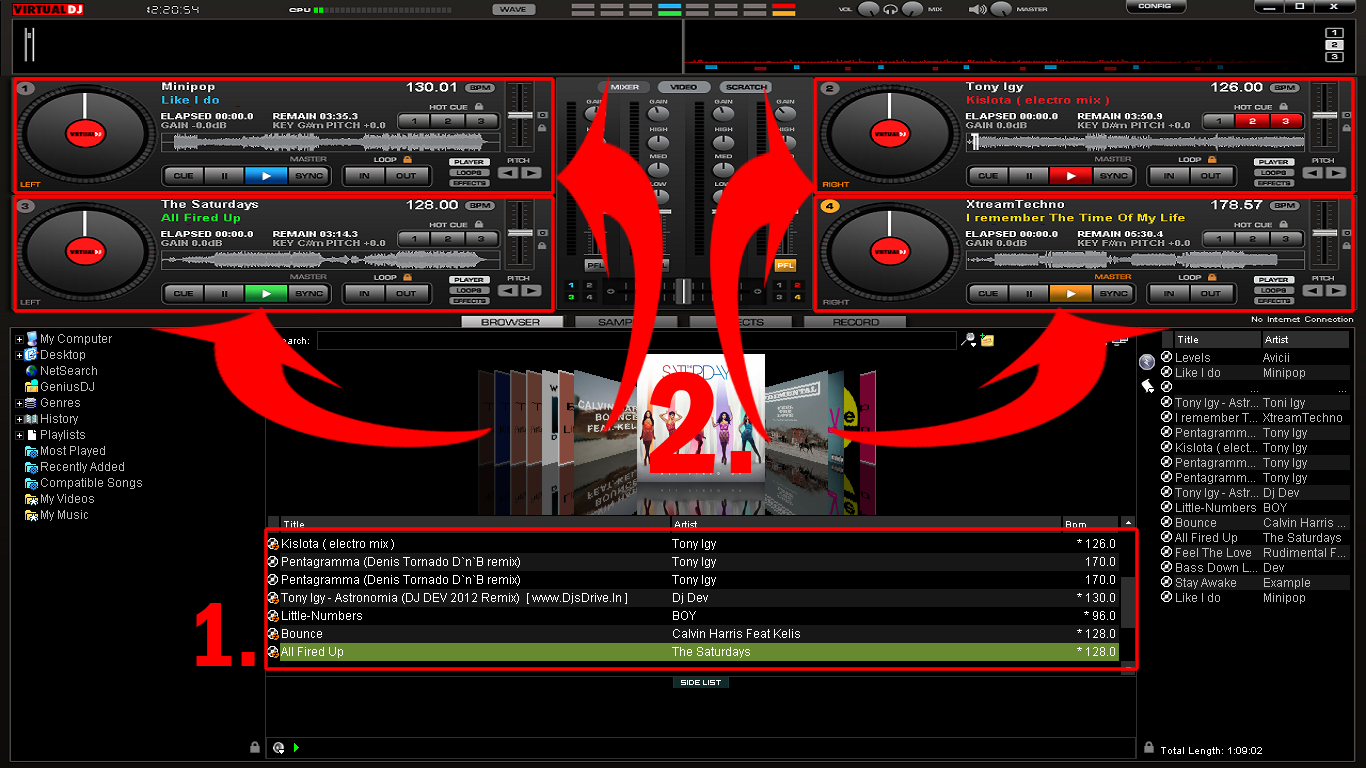Play deck 2 with the red play button
Viewport: 1366px width, 768px height.
1071,176
